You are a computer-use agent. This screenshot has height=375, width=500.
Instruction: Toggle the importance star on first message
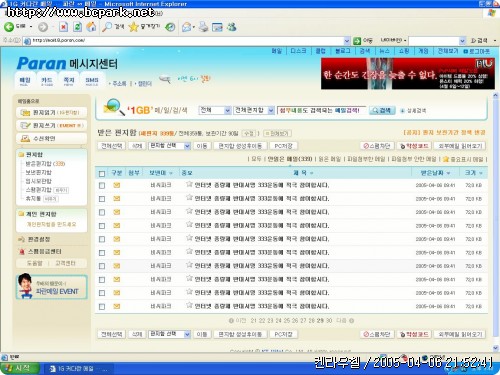pyautogui.click(x=189, y=184)
